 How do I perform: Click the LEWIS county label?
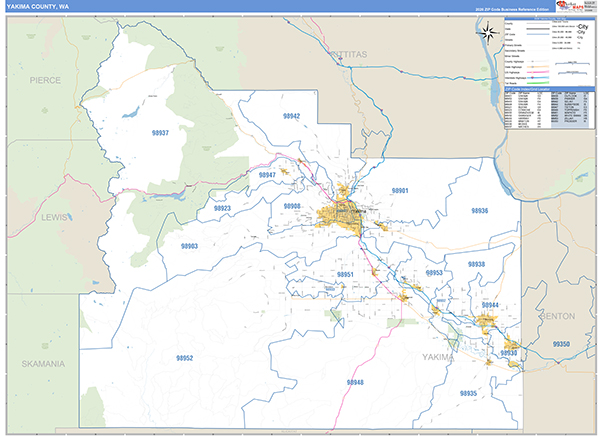[56, 217]
